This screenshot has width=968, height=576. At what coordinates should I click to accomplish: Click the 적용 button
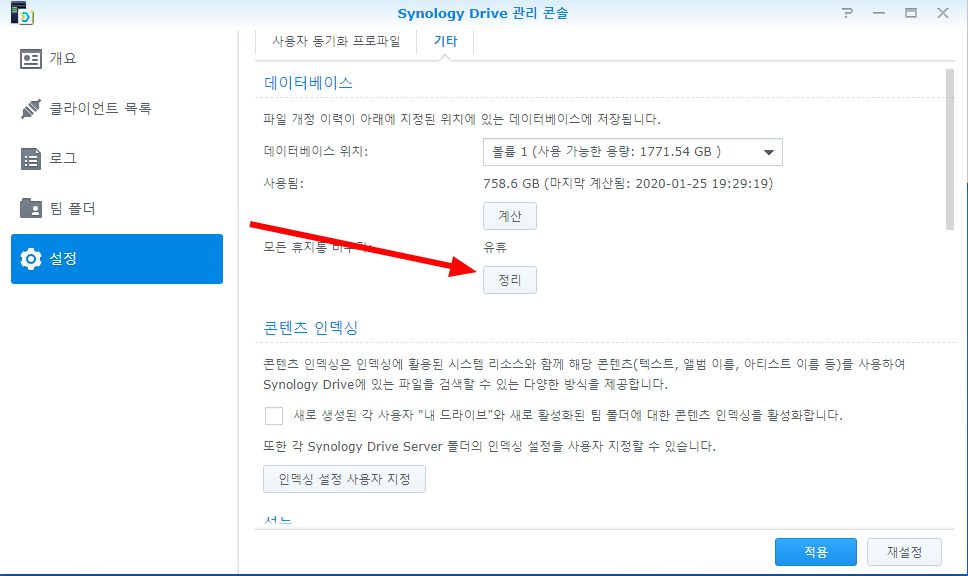click(x=816, y=552)
